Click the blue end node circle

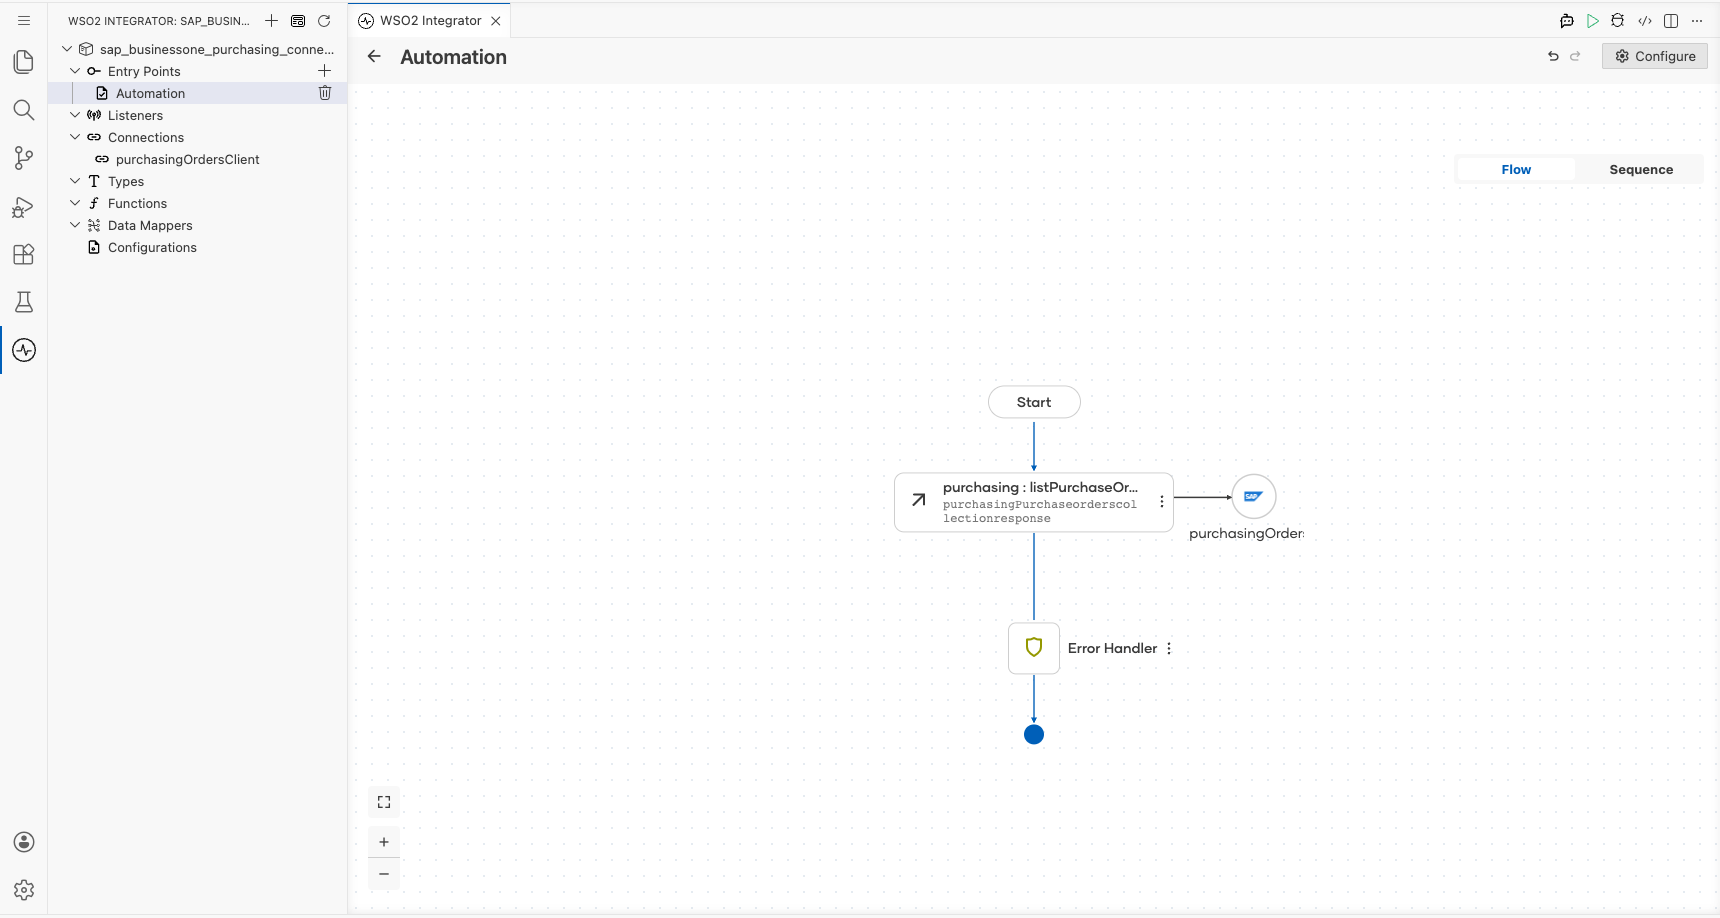(x=1034, y=735)
